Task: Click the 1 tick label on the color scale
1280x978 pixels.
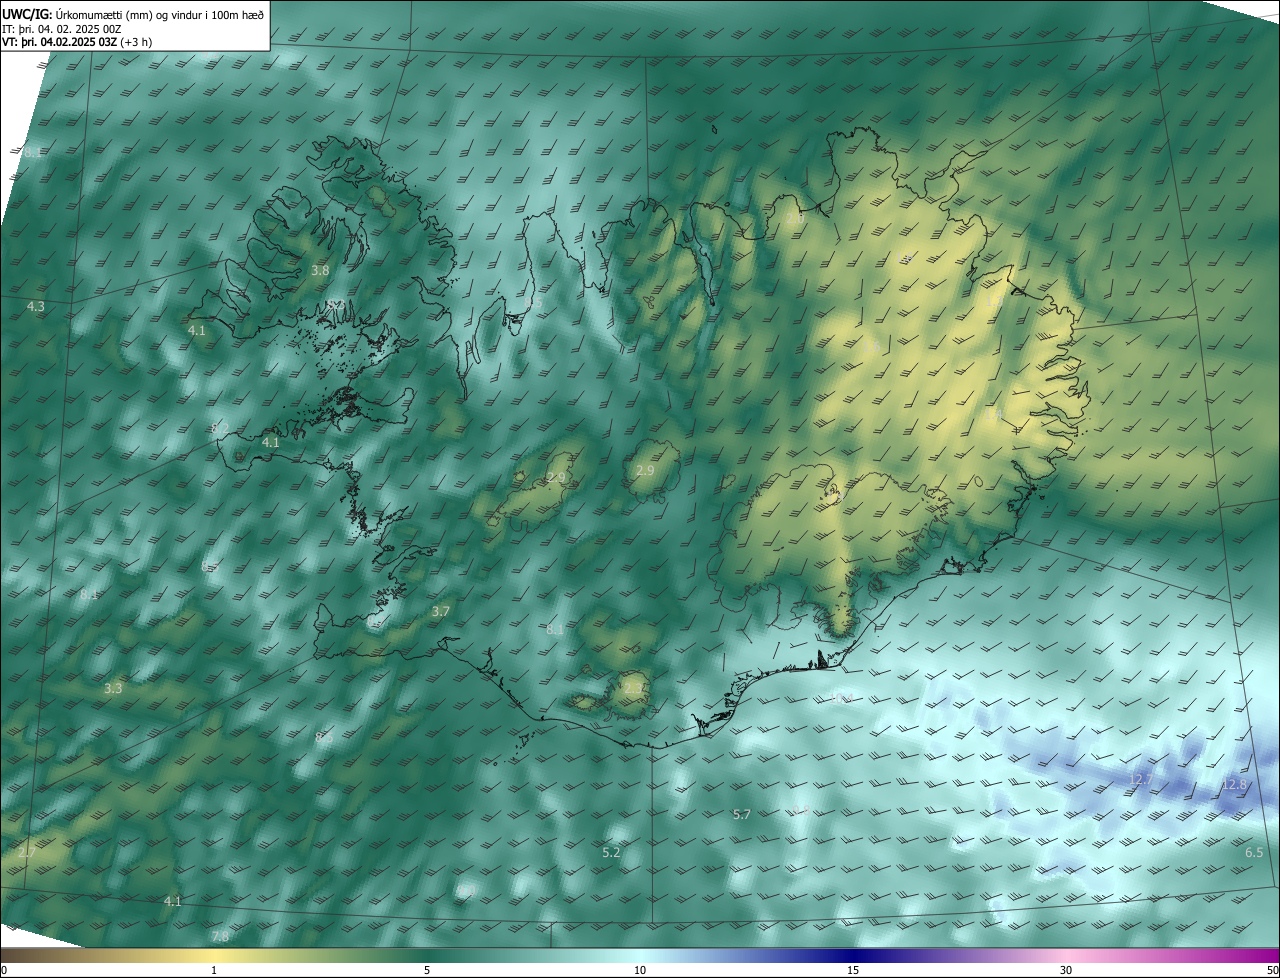Action: click(x=214, y=970)
